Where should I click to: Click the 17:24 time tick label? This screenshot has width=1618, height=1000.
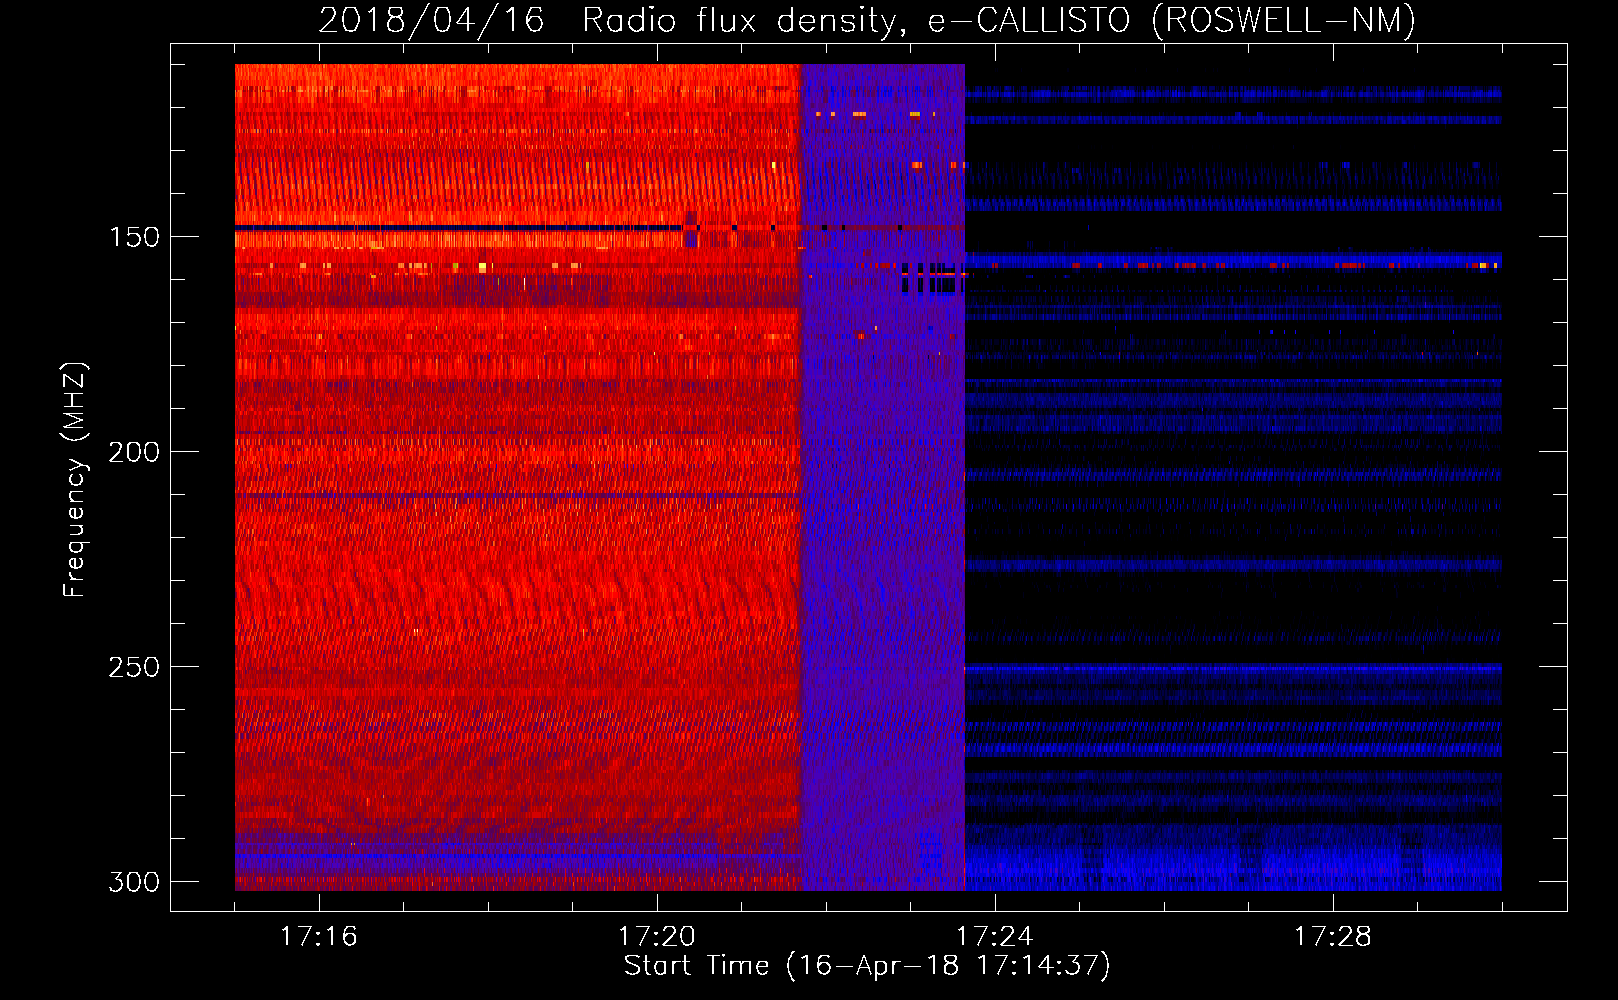tap(995, 937)
